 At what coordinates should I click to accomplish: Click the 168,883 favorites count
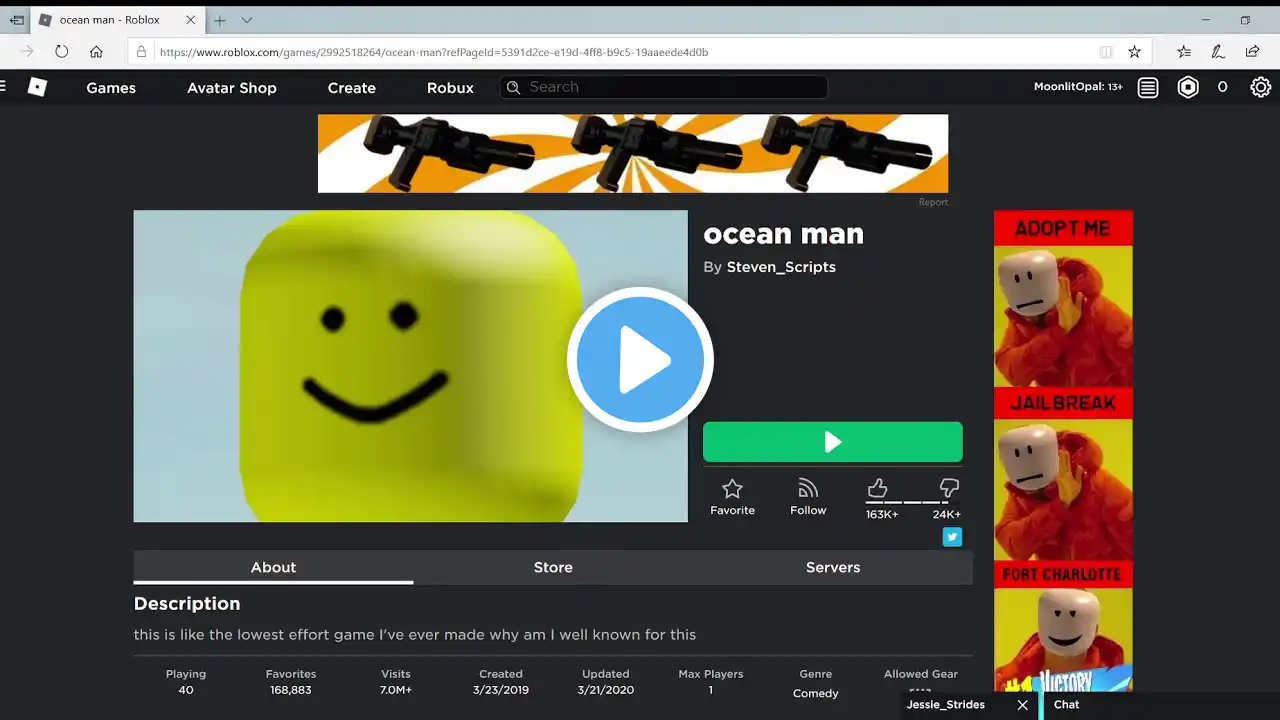pos(291,690)
